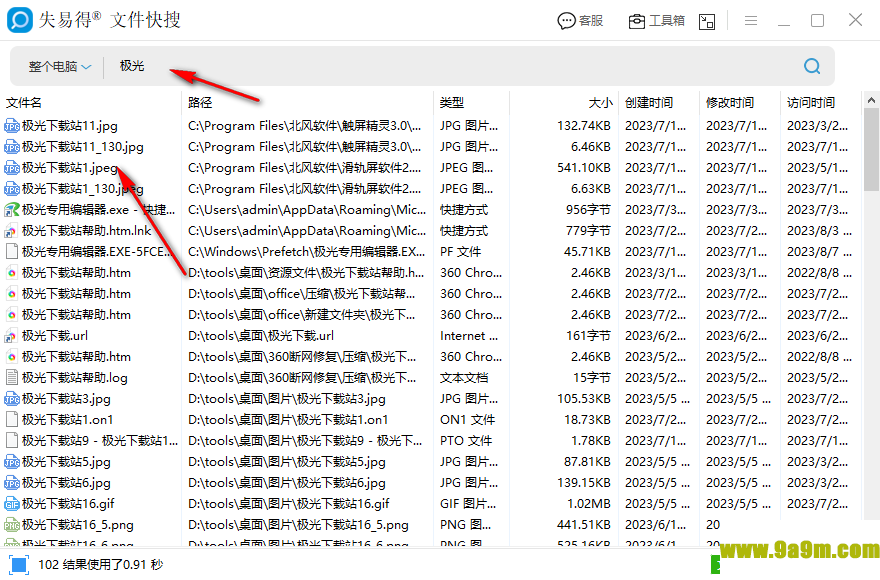Sort by 文件名 column header
This screenshot has width=880, height=580.
click(24, 103)
